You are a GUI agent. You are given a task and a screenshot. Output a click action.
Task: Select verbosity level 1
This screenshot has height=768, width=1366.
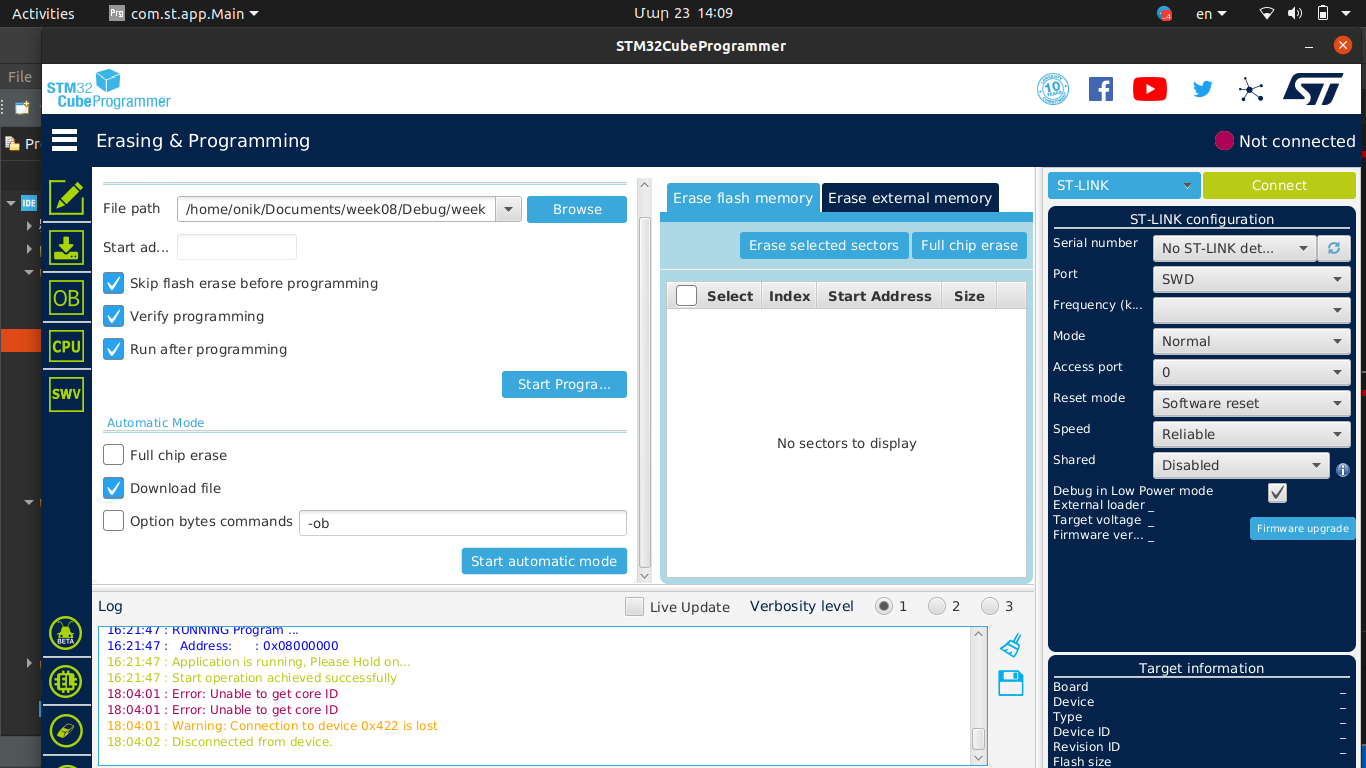coord(884,606)
